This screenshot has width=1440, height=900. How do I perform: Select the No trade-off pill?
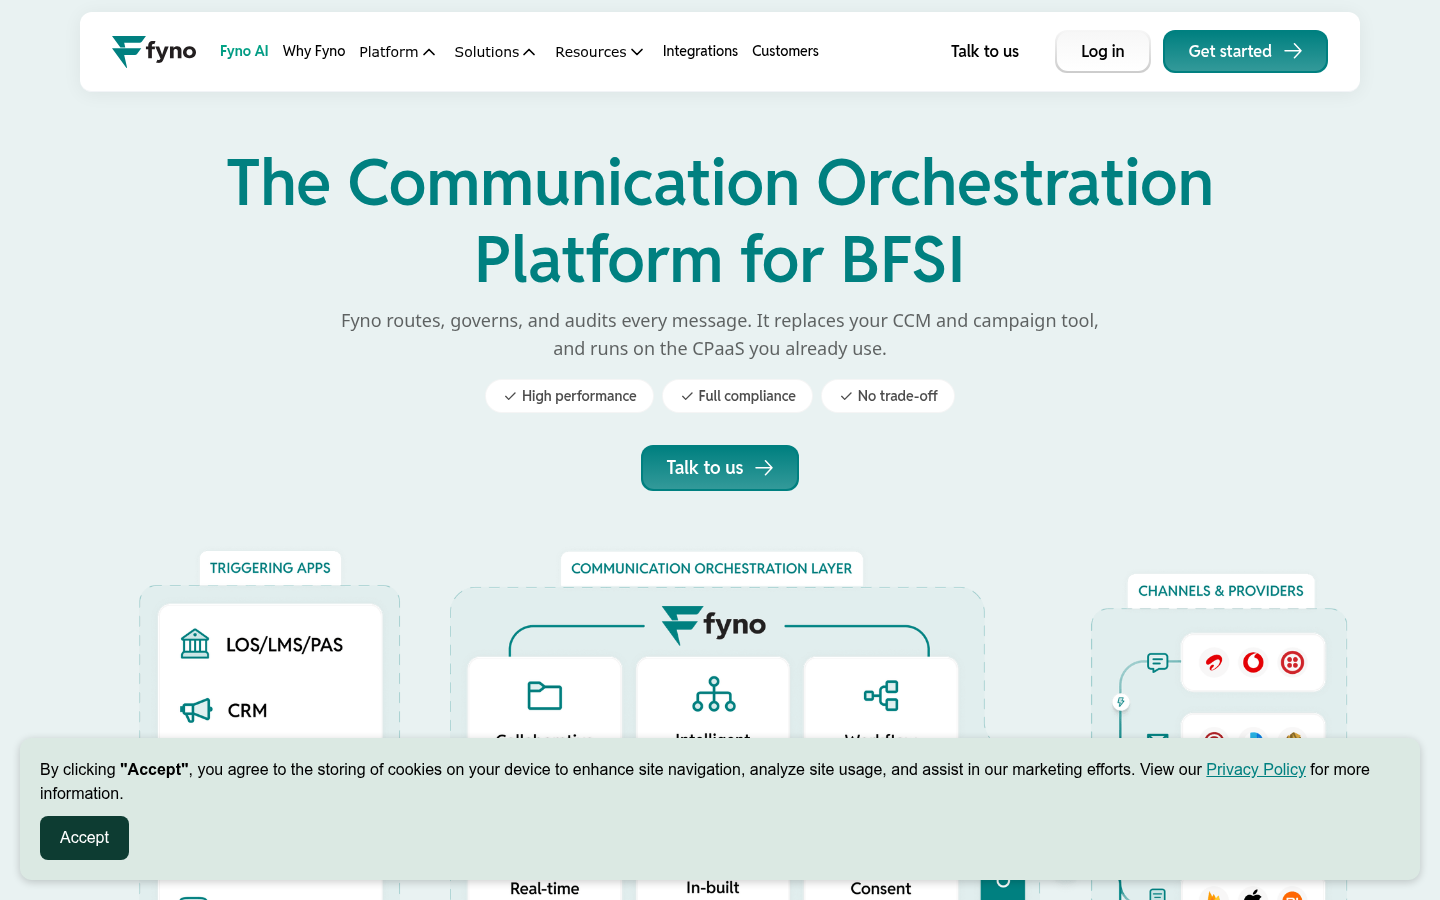point(888,396)
